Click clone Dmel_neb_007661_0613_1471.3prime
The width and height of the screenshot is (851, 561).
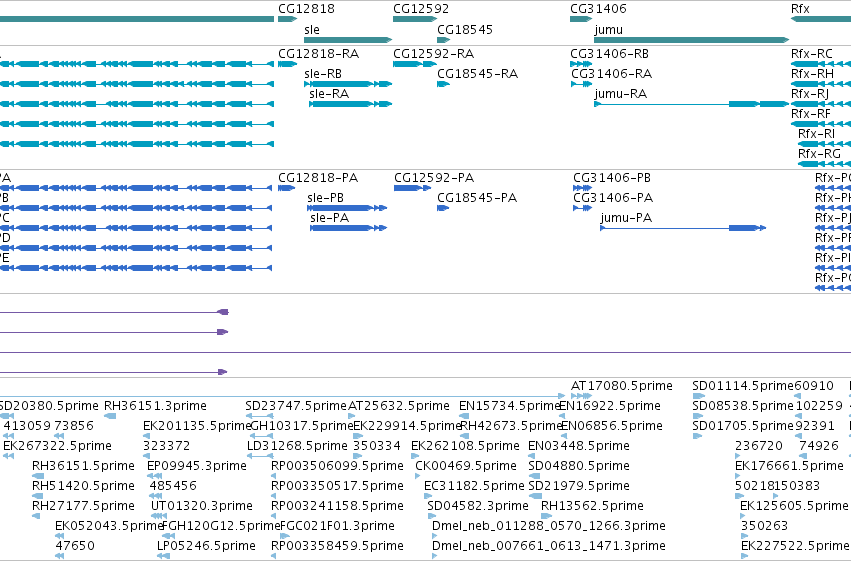click(x=549, y=546)
